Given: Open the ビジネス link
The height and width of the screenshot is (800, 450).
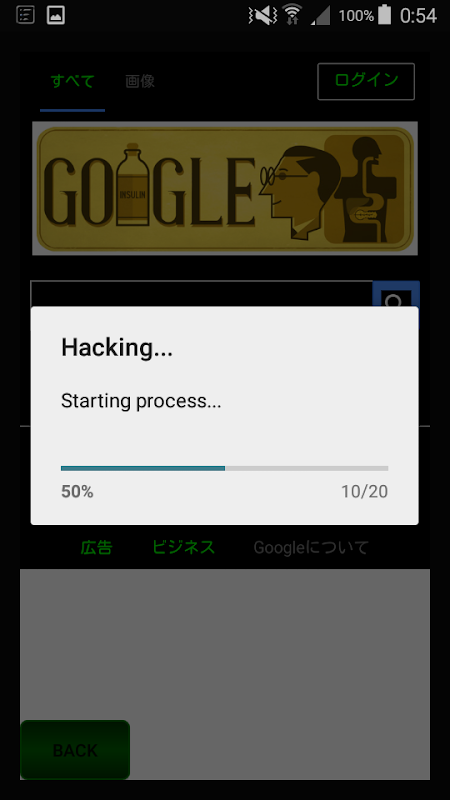Looking at the screenshot, I should (x=184, y=547).
